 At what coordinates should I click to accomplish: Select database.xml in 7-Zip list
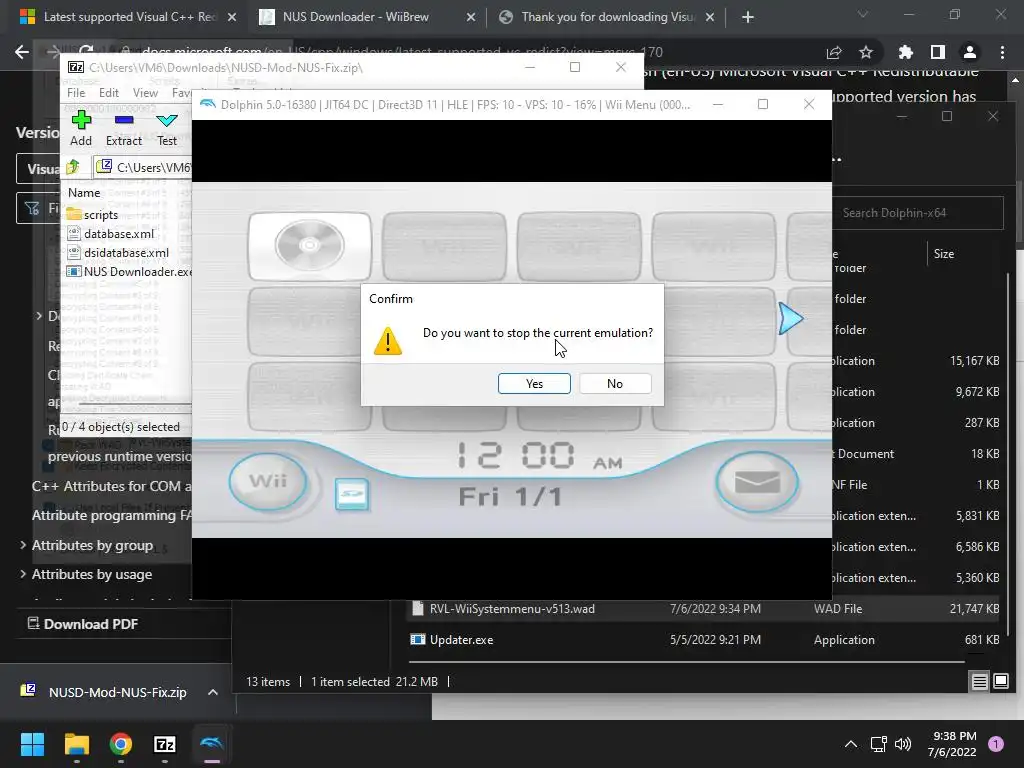118,234
